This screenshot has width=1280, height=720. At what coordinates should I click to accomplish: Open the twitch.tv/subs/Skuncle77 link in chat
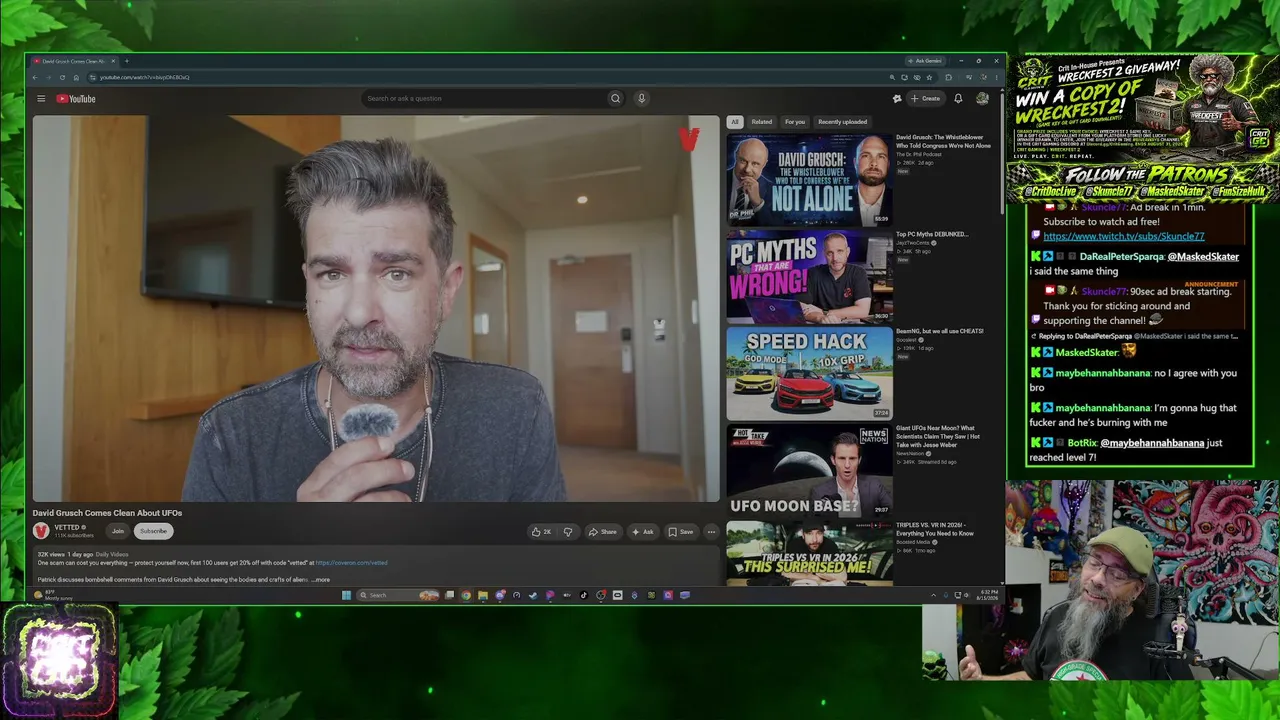pyautogui.click(x=1123, y=237)
